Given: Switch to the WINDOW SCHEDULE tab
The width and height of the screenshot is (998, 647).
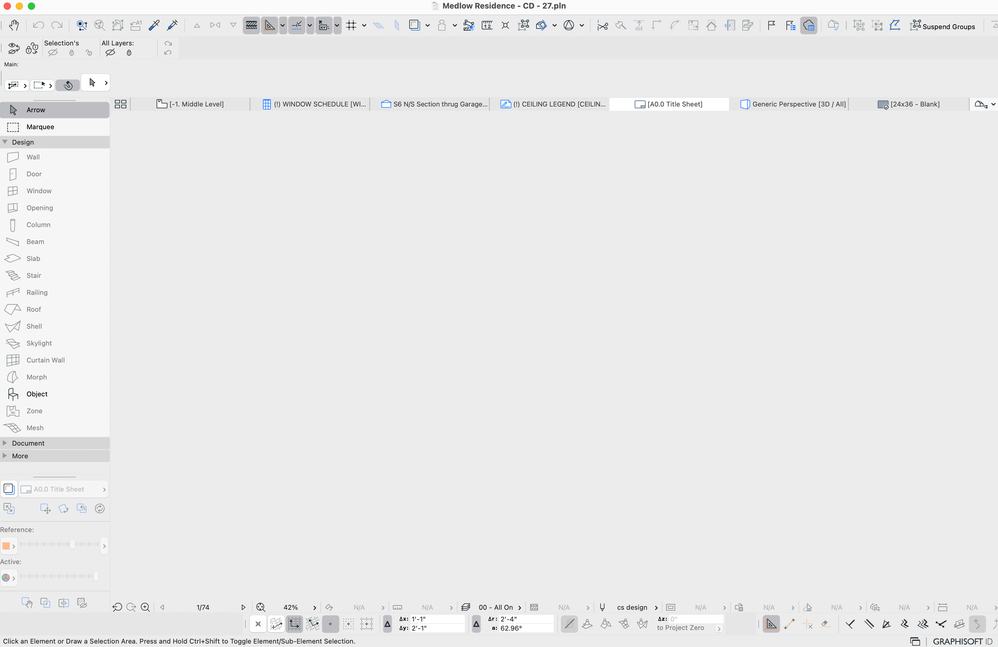Looking at the screenshot, I should pos(315,103).
